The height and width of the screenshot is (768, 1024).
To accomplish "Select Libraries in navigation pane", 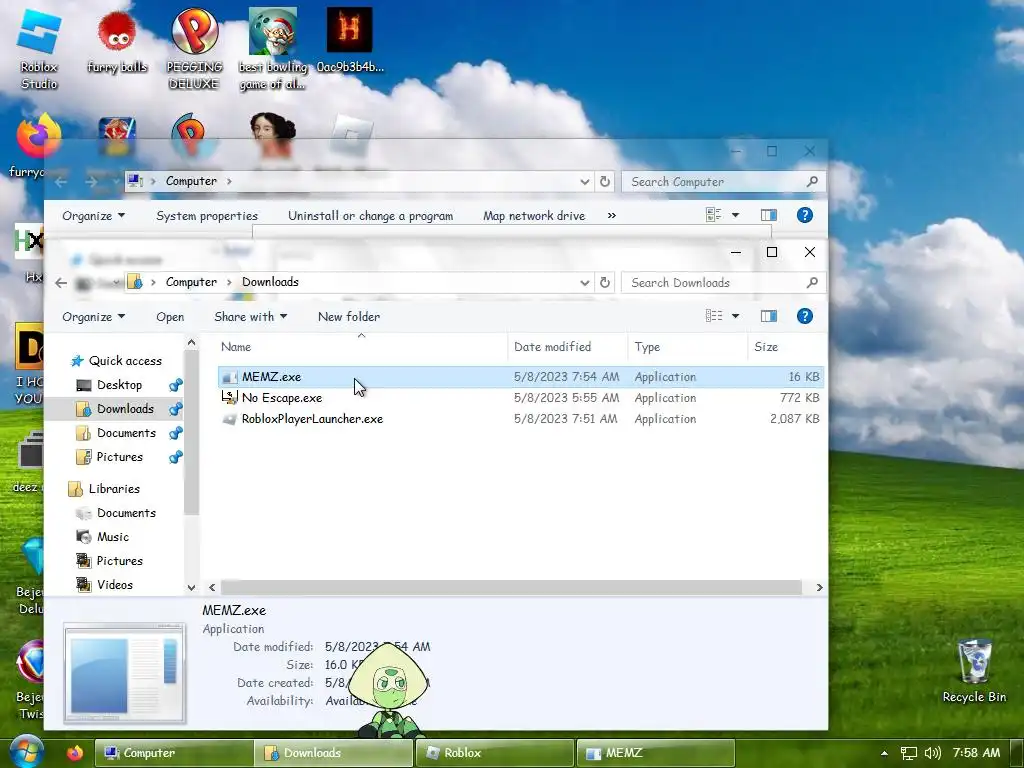I will (114, 489).
